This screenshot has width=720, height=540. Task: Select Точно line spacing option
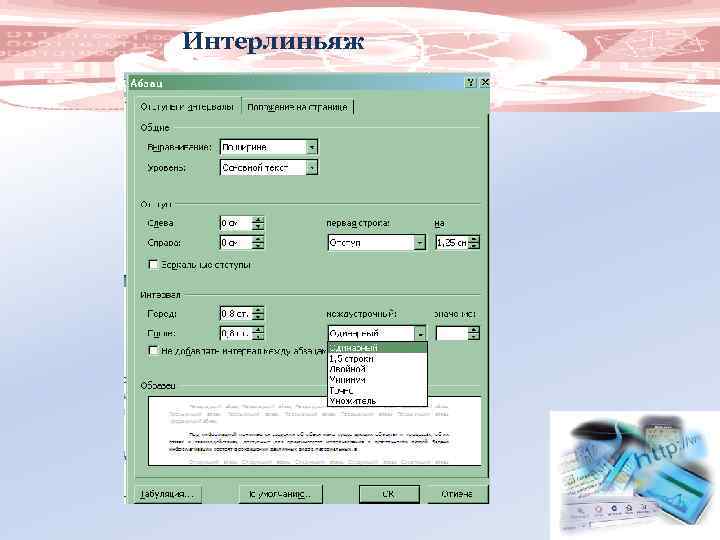377,390
